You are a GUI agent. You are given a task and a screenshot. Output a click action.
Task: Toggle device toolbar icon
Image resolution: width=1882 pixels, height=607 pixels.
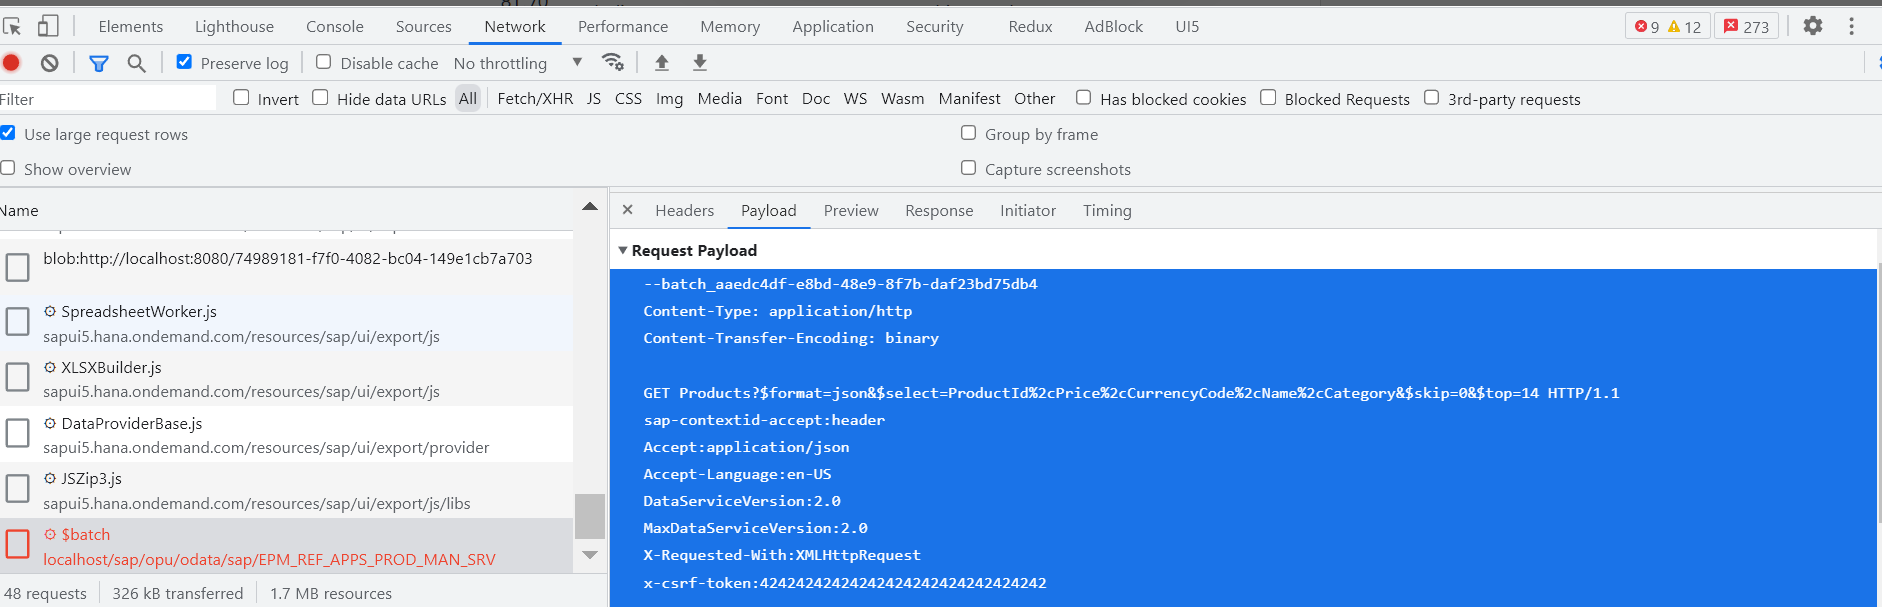pyautogui.click(x=48, y=26)
